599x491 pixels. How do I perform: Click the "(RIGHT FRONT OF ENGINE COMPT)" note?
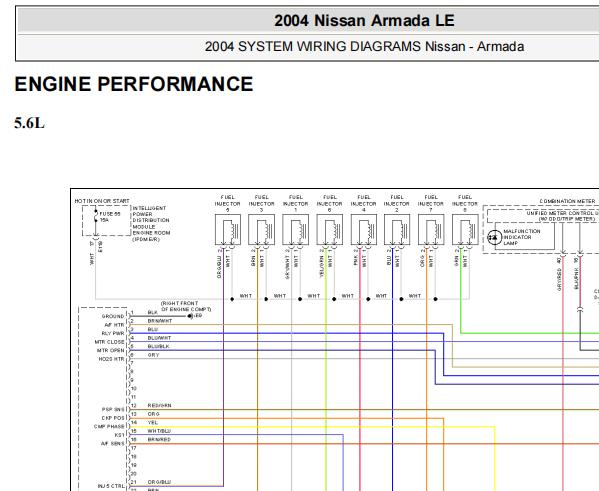point(186,306)
